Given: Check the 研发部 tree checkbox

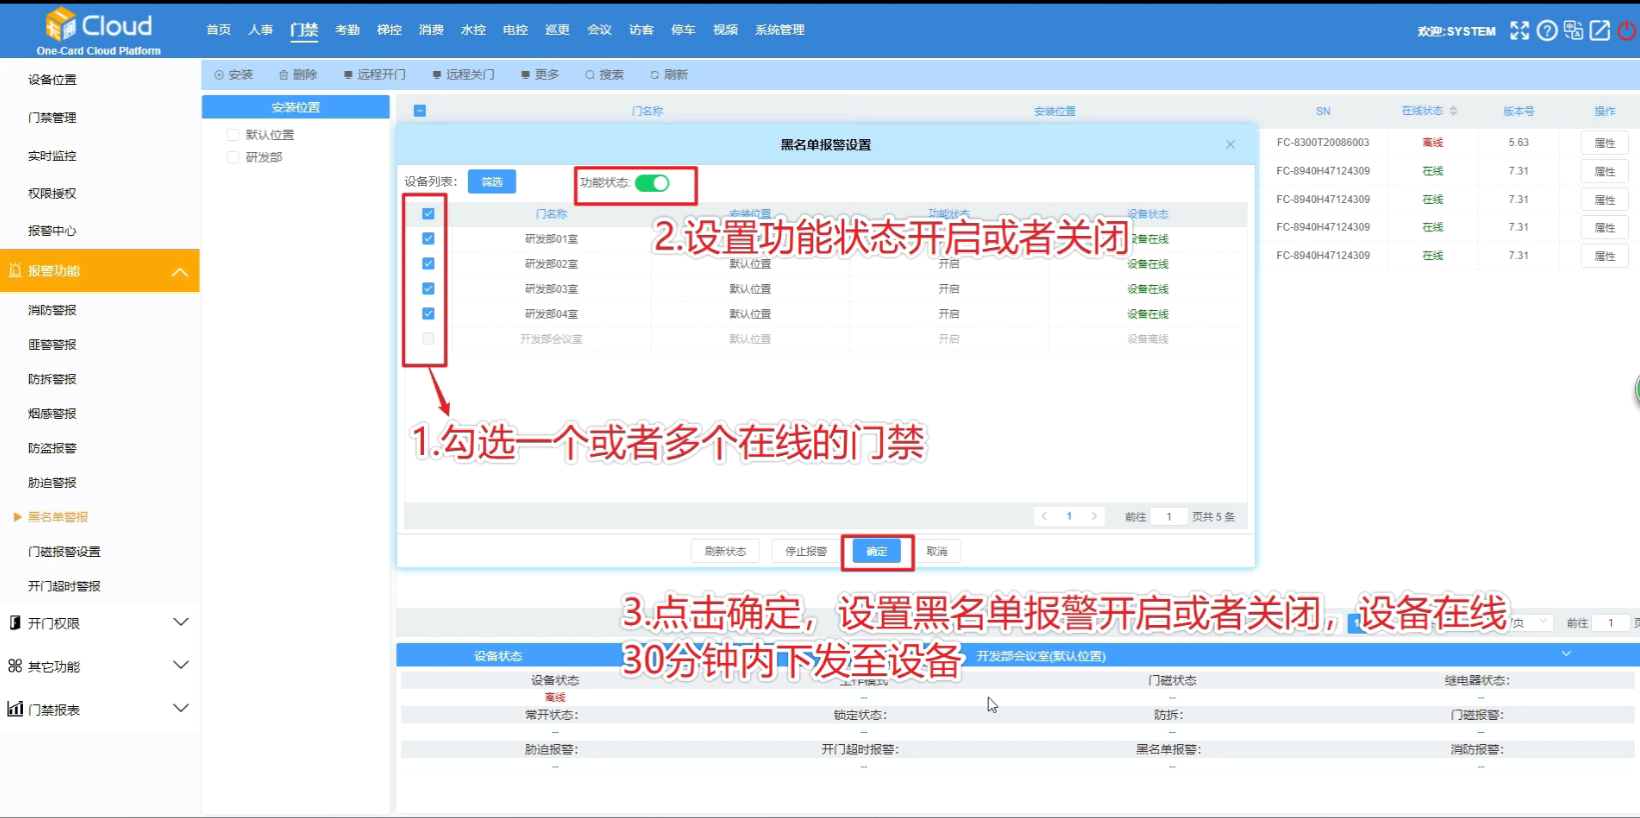Looking at the screenshot, I should pyautogui.click(x=233, y=157).
